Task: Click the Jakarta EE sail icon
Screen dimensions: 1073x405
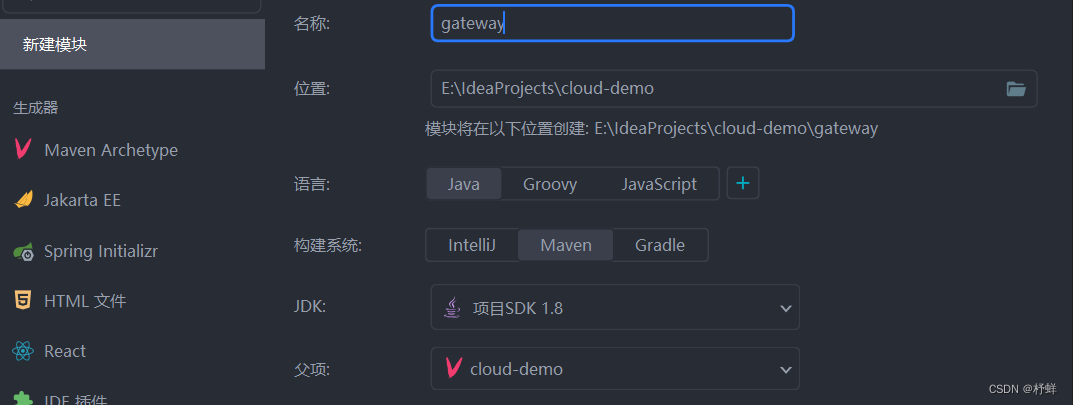Action: click(x=23, y=200)
